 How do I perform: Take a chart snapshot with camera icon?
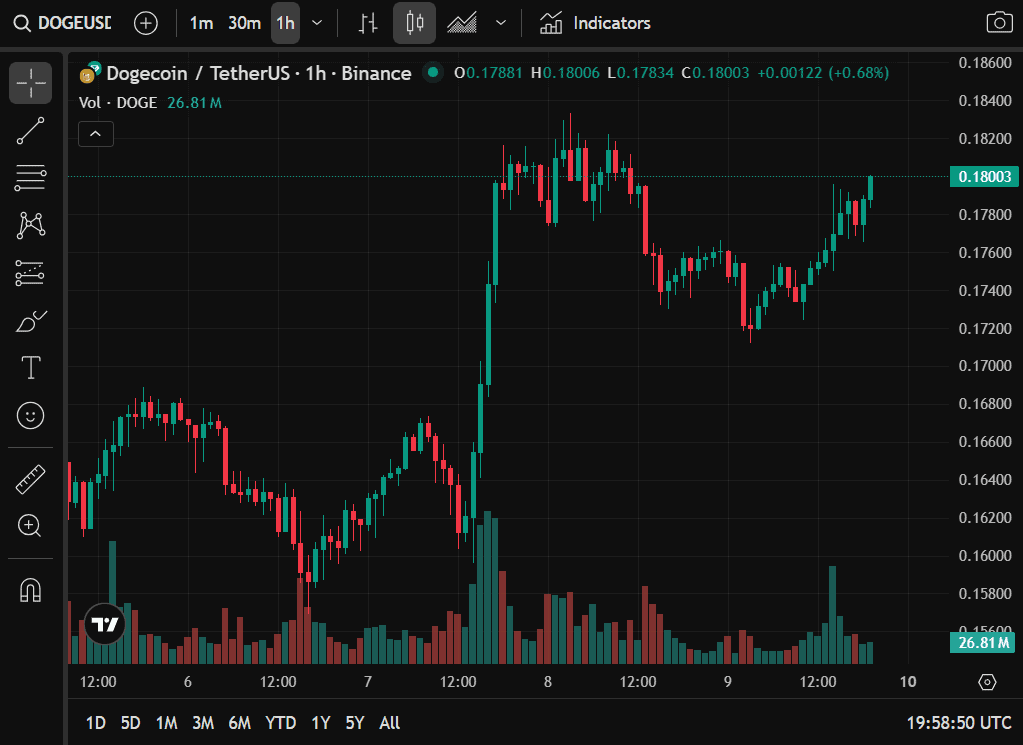pyautogui.click(x=998, y=23)
